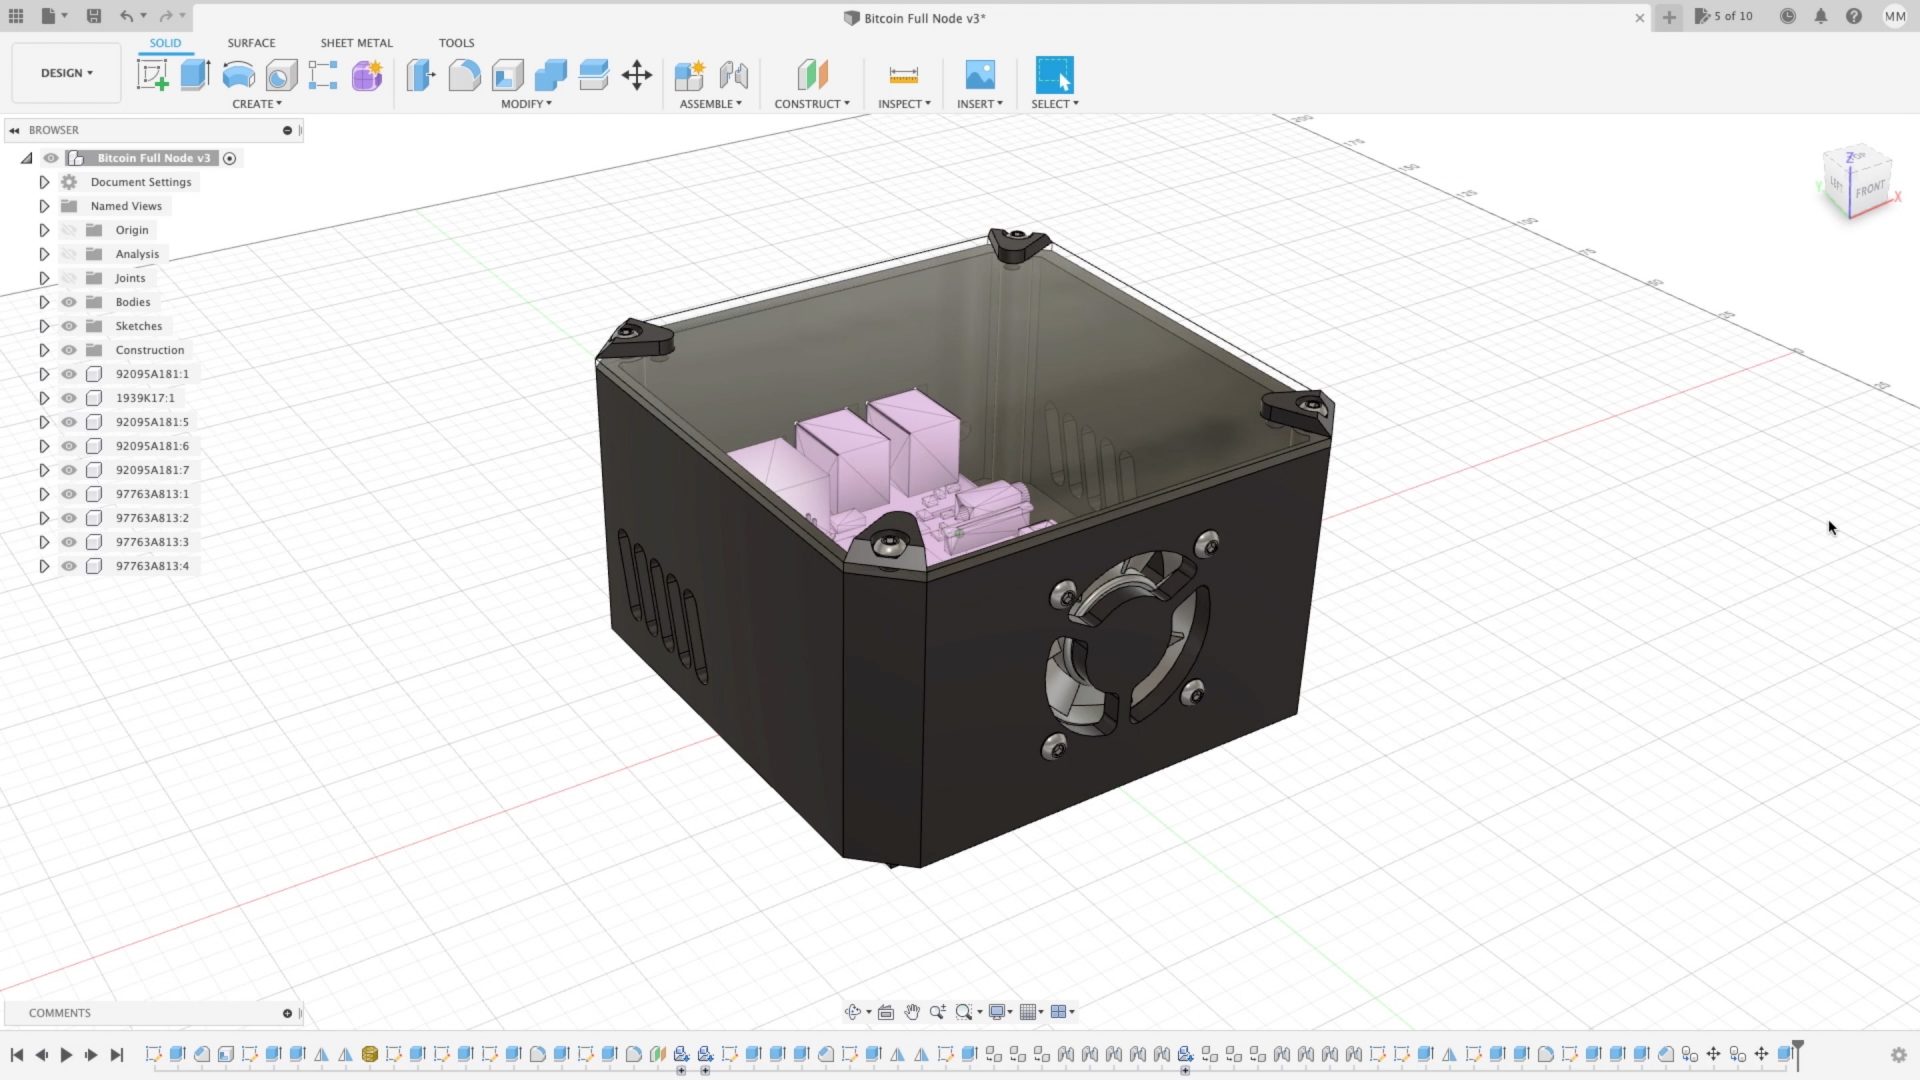Click the Combine bodies icon
The height and width of the screenshot is (1080, 1920).
550,75
